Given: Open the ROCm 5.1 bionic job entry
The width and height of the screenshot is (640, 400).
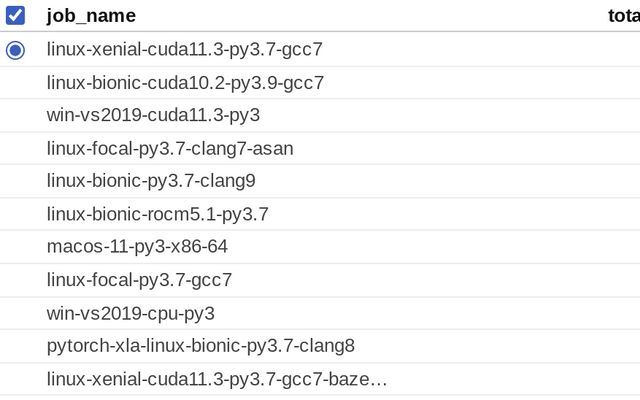Looking at the screenshot, I should point(157,214).
